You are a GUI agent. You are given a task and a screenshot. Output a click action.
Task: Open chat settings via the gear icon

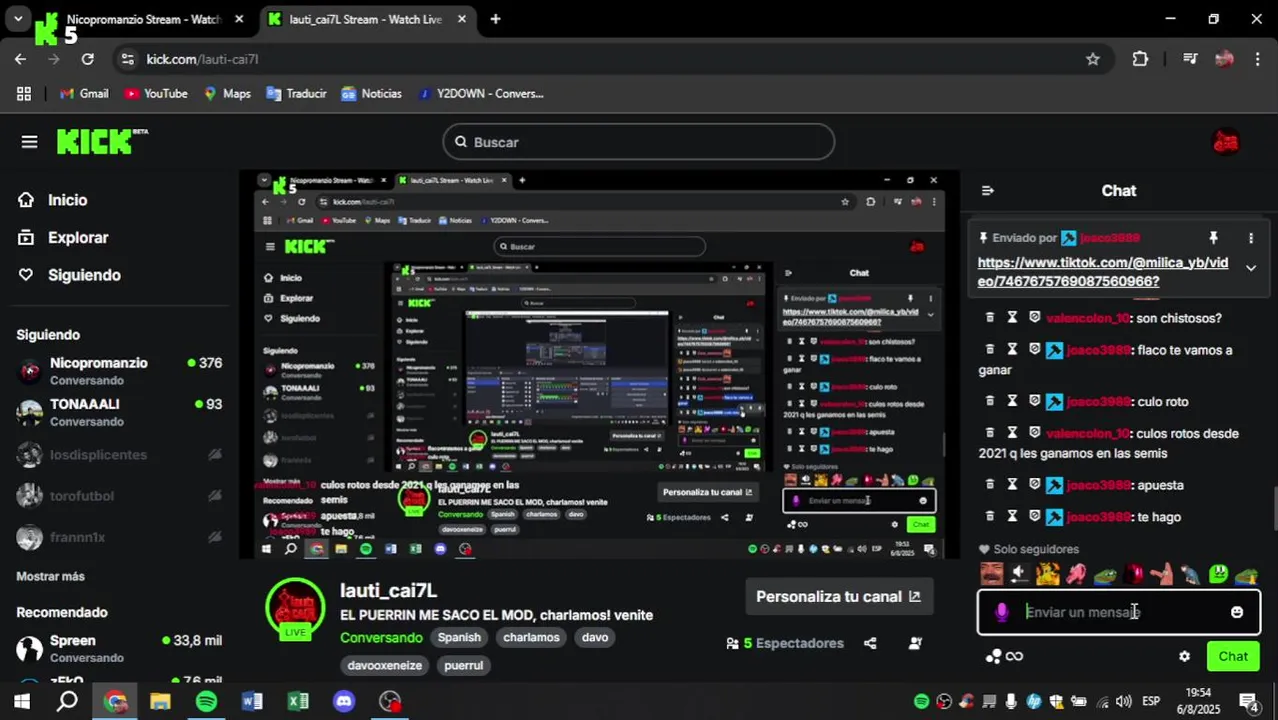pos(1185,656)
